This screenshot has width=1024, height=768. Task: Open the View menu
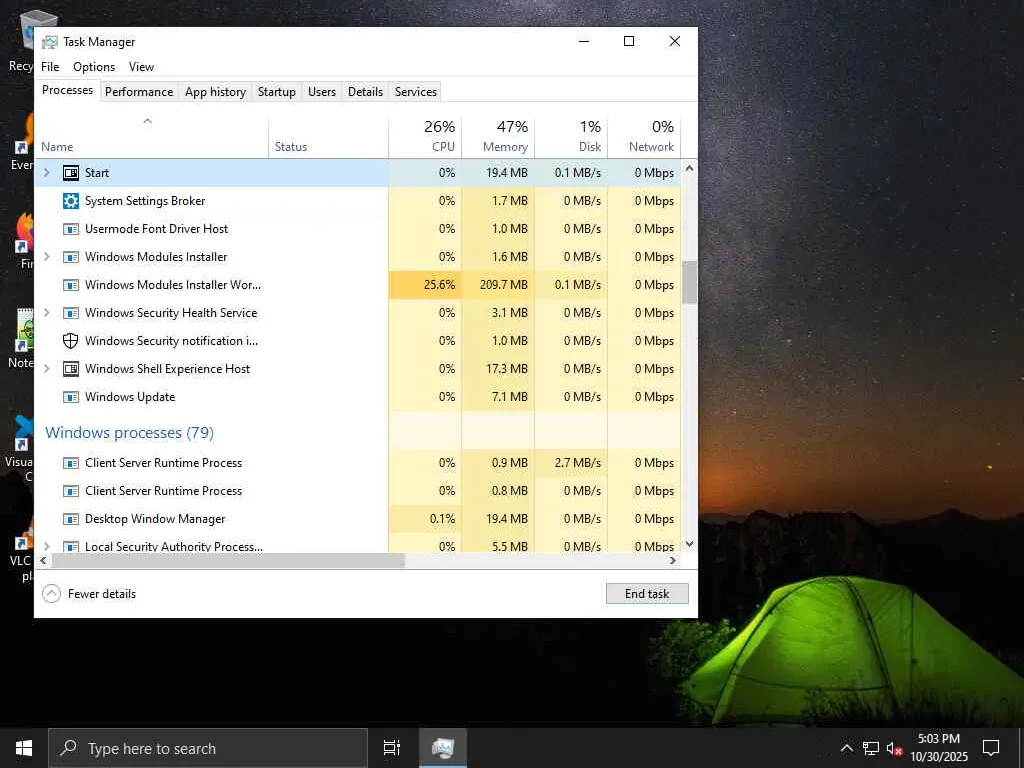(x=141, y=67)
